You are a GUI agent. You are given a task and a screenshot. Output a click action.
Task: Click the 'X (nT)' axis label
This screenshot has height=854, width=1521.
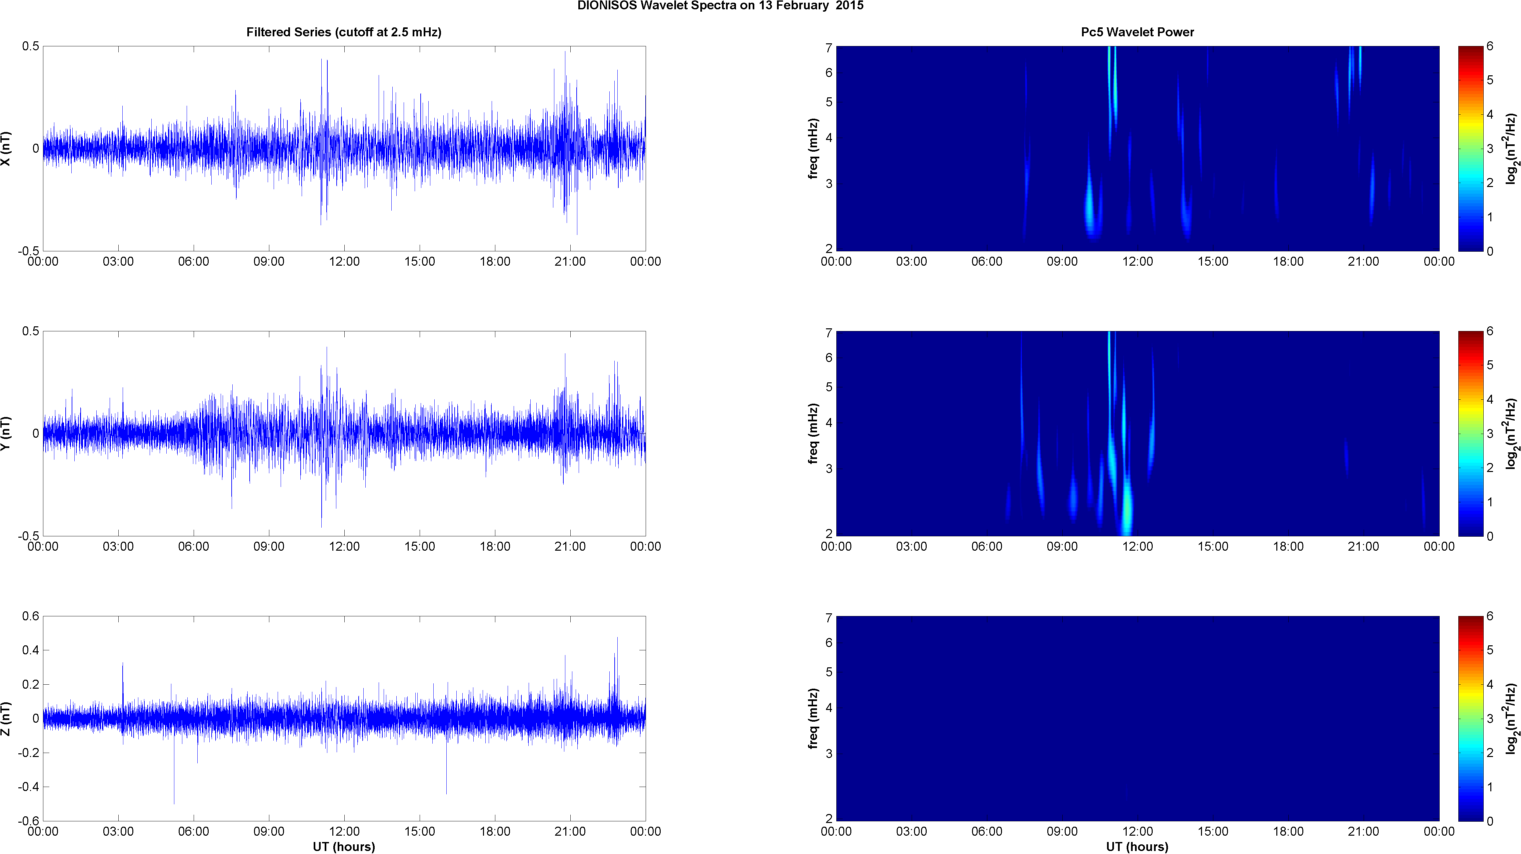click(7, 149)
